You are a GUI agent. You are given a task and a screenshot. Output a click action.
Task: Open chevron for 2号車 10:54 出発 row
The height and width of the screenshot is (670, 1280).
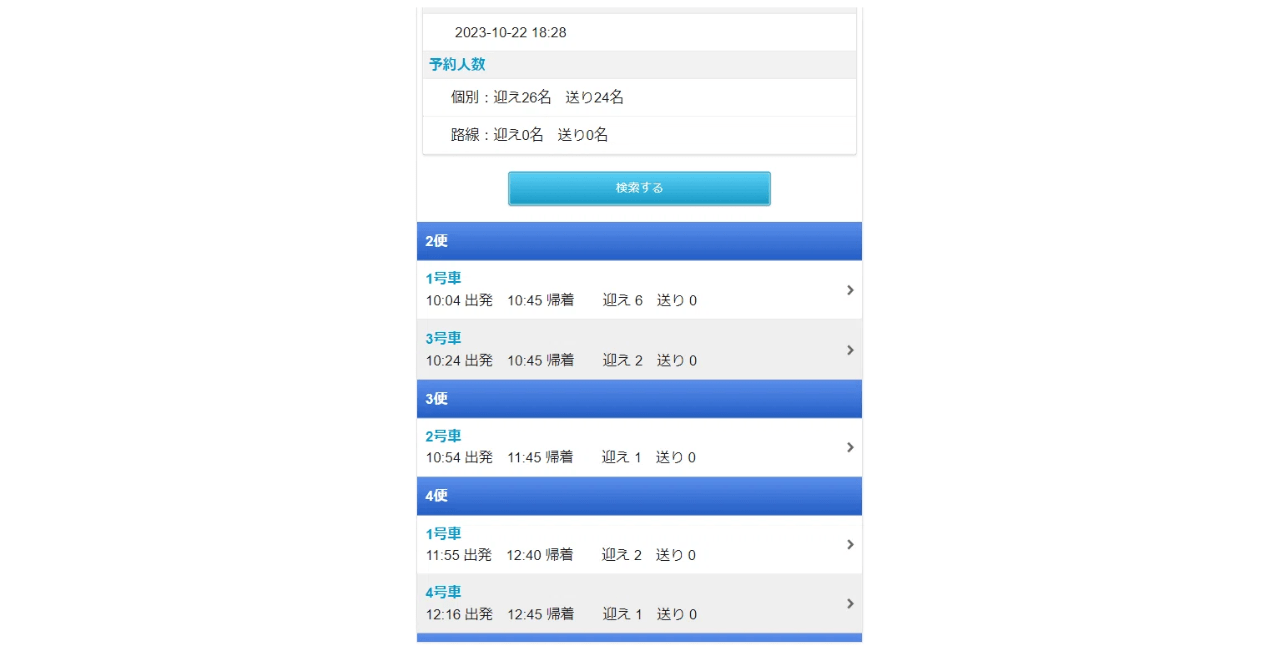[850, 447]
